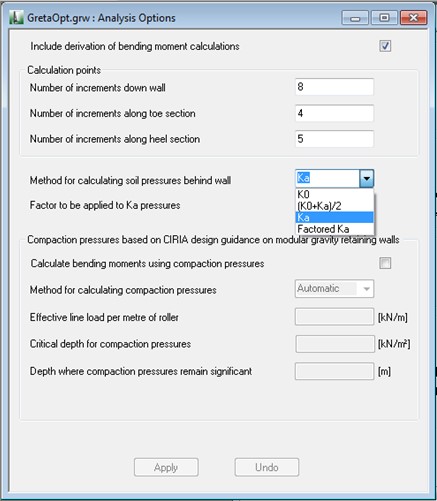Click the Apply button
Screen dimensions: 437x501
166,467
